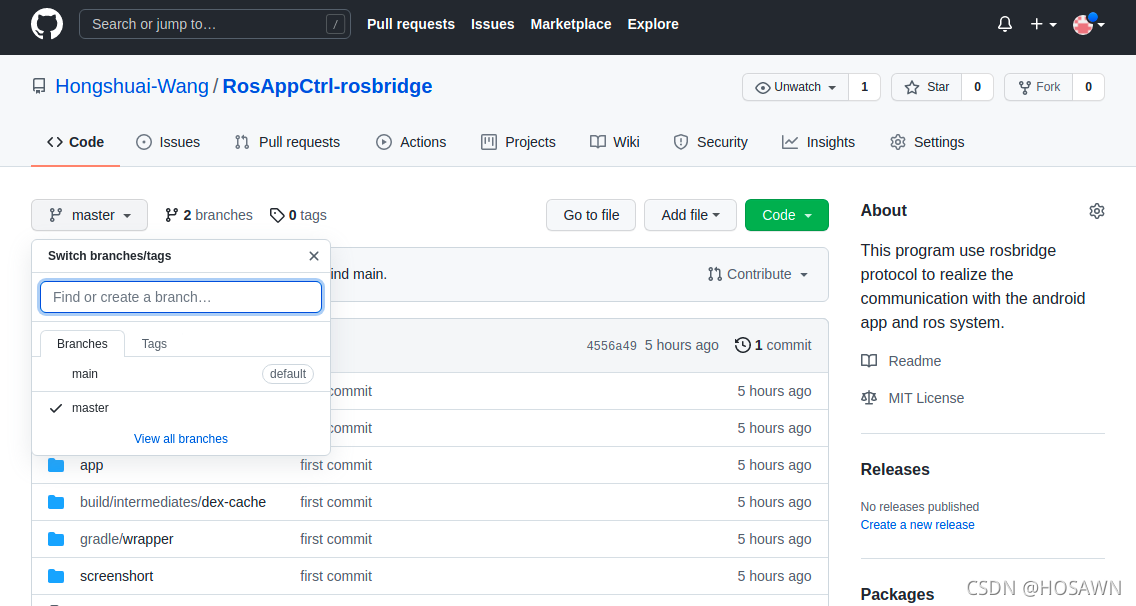Go to Marketplace
This screenshot has height=606, width=1136.
click(571, 24)
